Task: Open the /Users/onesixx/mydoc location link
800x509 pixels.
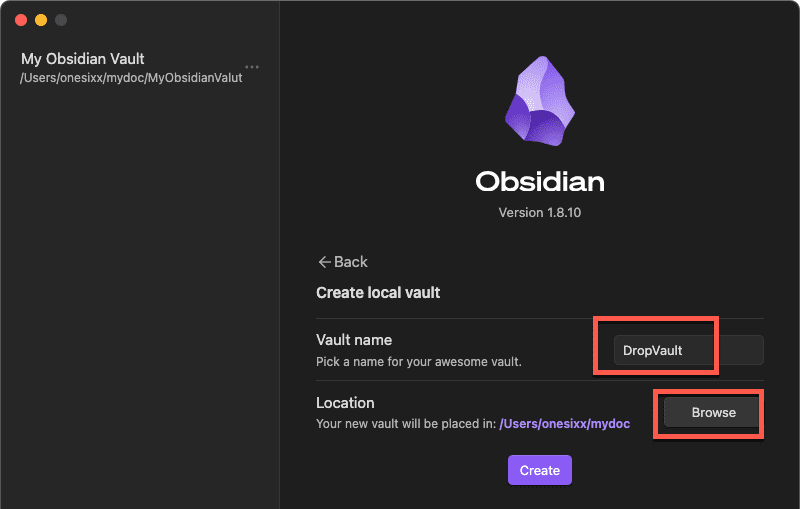Action: coord(564,424)
